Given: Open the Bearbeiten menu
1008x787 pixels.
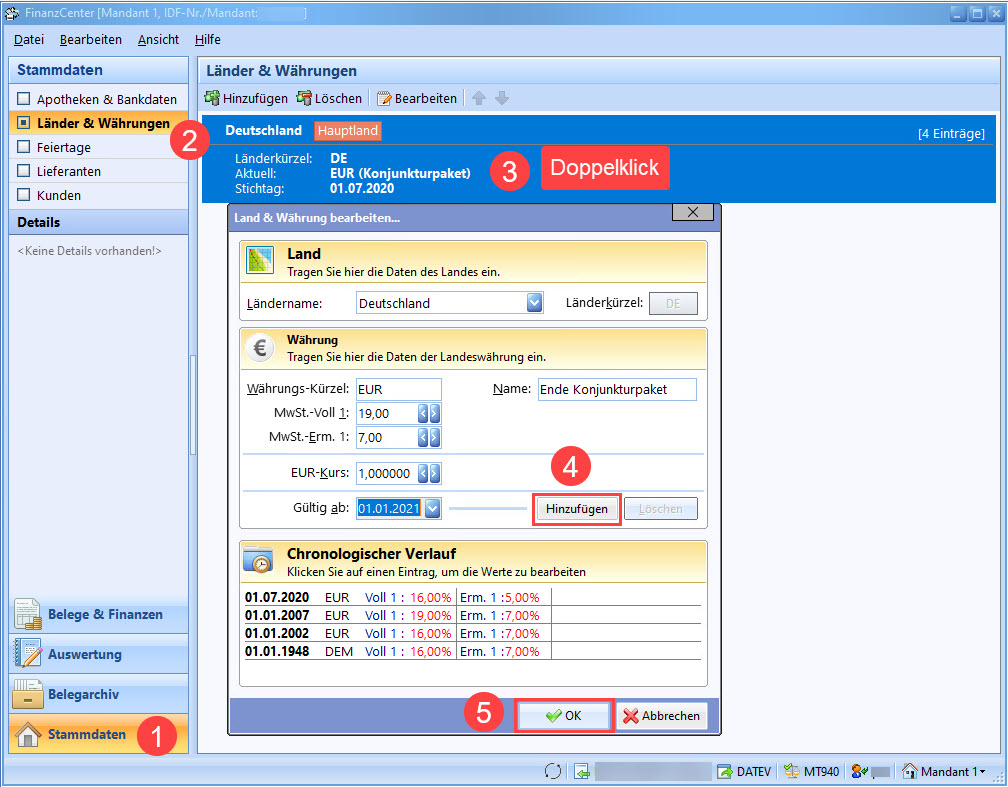Looking at the screenshot, I should coord(90,40).
